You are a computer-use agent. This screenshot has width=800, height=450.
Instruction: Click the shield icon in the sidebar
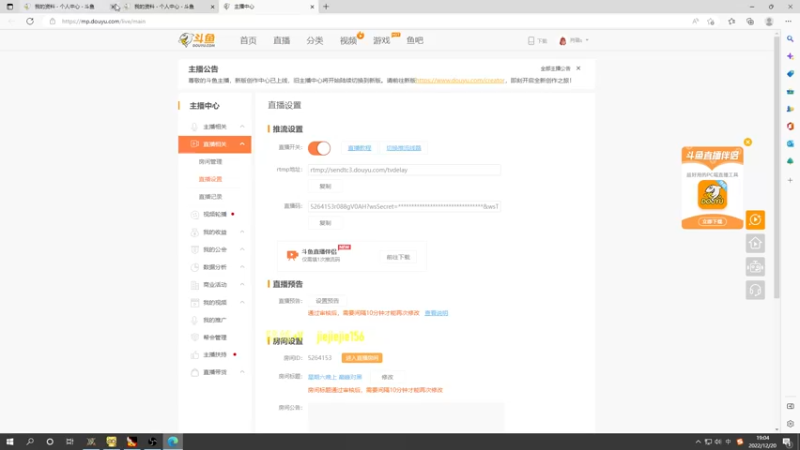pos(194,337)
